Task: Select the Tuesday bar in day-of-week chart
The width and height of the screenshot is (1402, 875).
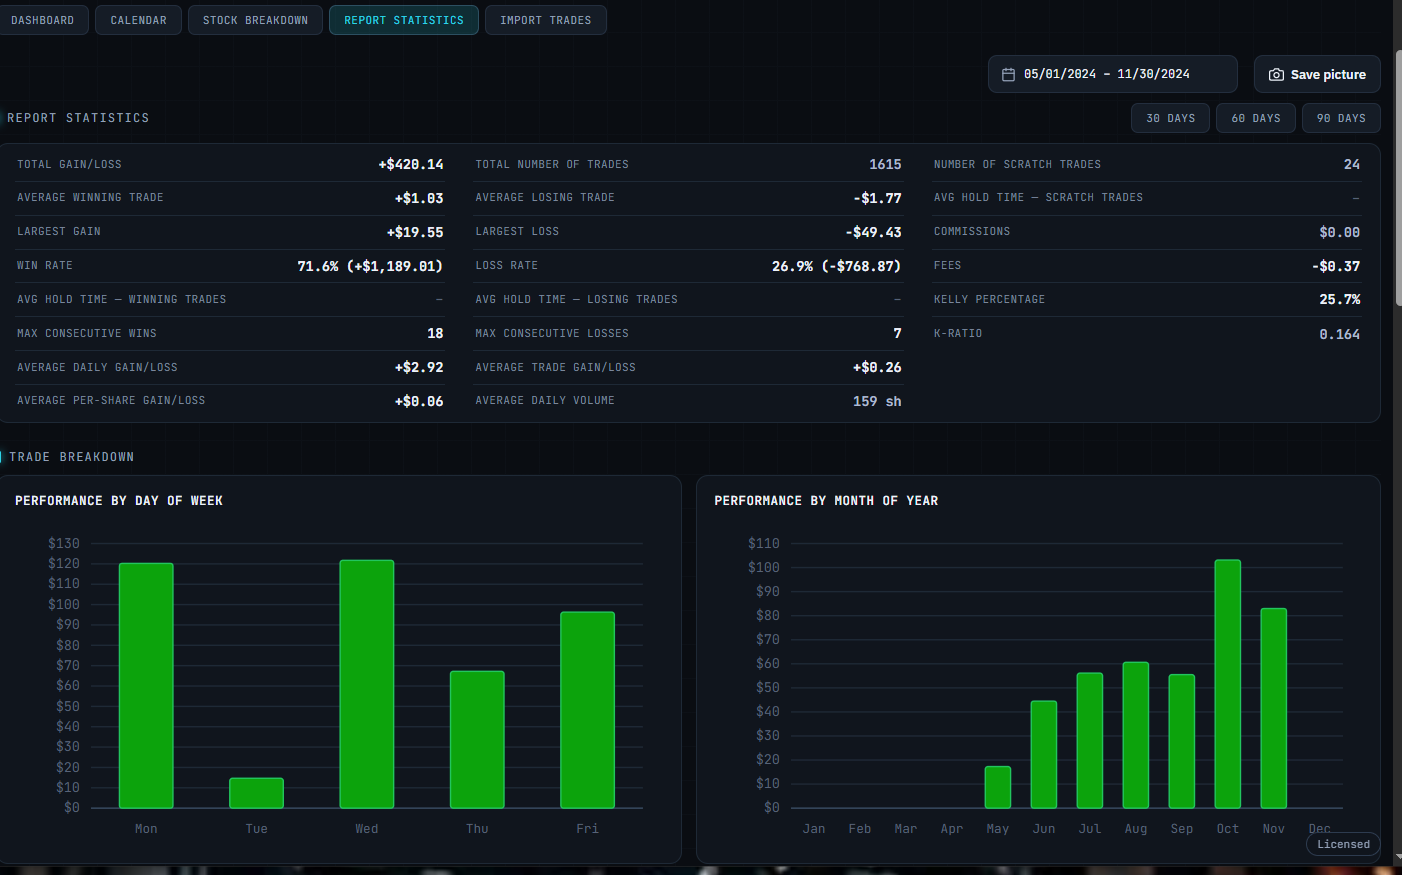Action: pyautogui.click(x=256, y=793)
